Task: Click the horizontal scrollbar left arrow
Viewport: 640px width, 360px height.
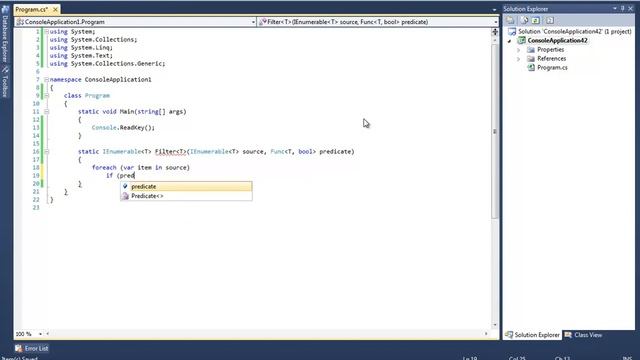Action: click(48, 334)
